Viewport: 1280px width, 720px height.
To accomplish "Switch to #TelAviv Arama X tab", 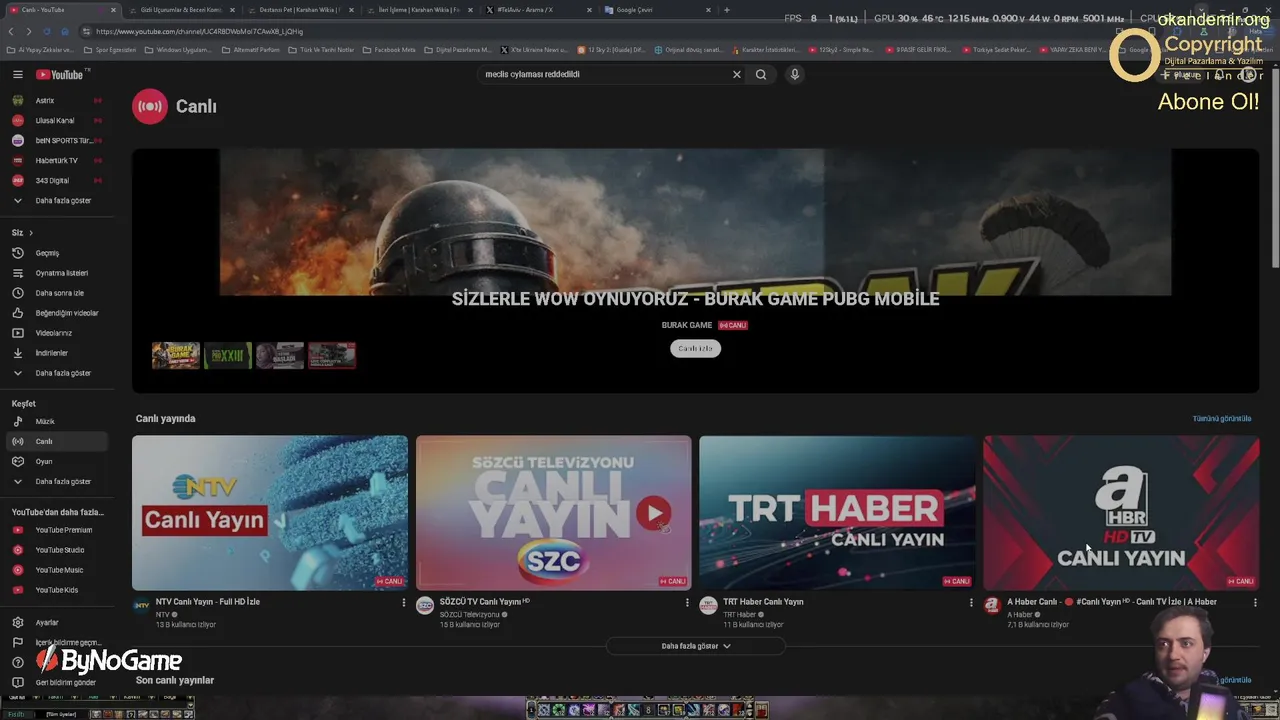I will click(537, 10).
